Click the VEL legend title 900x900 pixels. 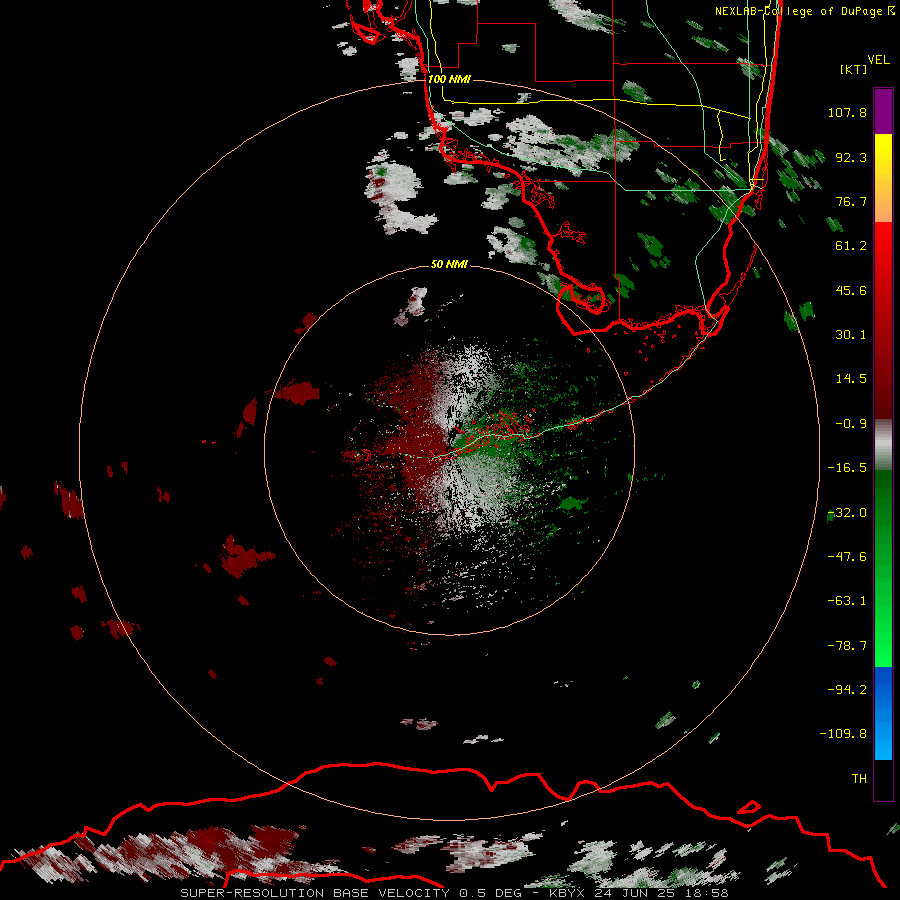(x=878, y=60)
